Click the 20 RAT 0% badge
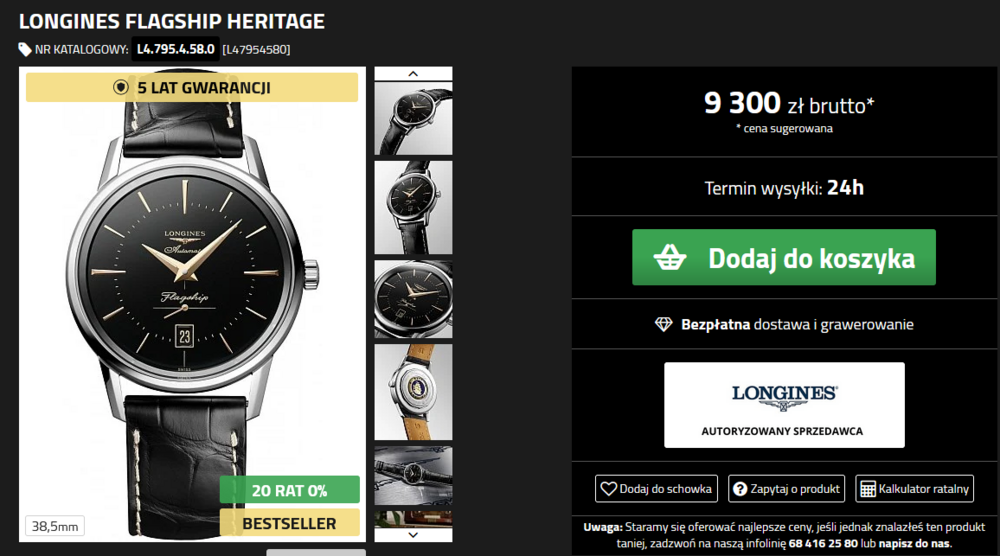The image size is (1000, 556). point(290,490)
